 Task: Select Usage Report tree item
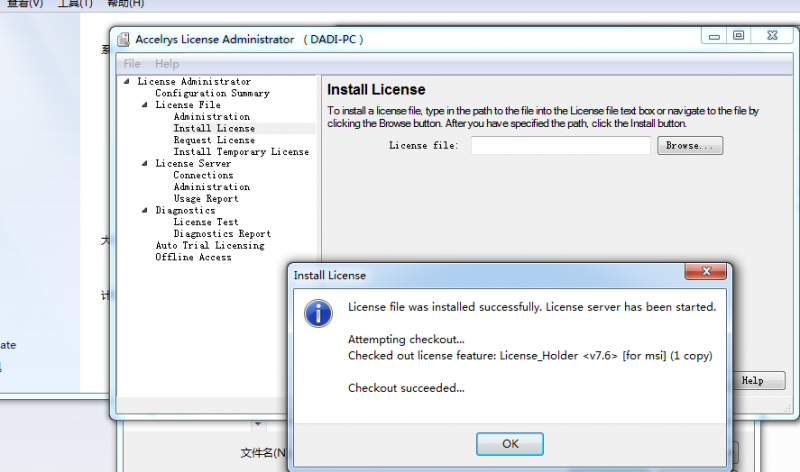(x=206, y=198)
